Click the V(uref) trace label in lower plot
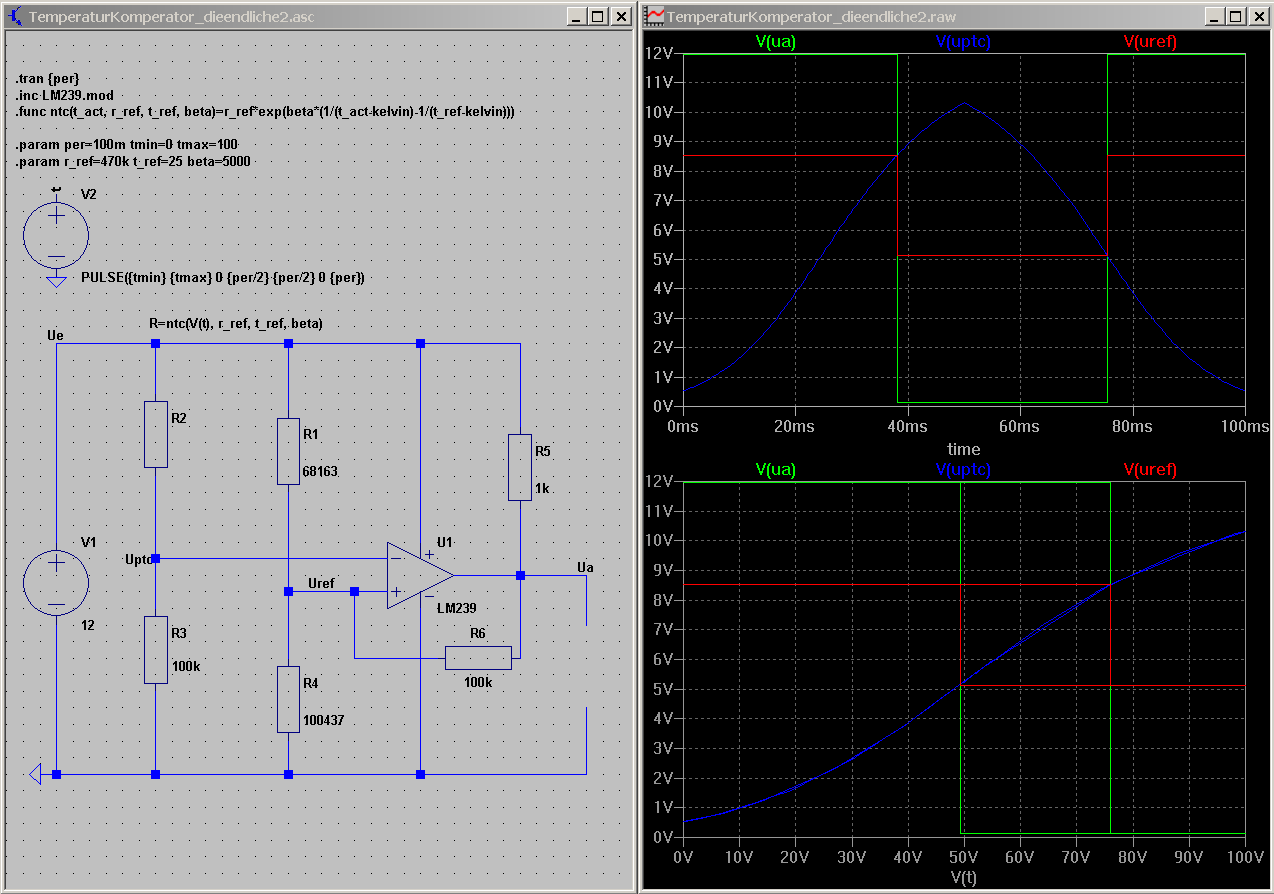This screenshot has height=894, width=1274. pos(1150,469)
